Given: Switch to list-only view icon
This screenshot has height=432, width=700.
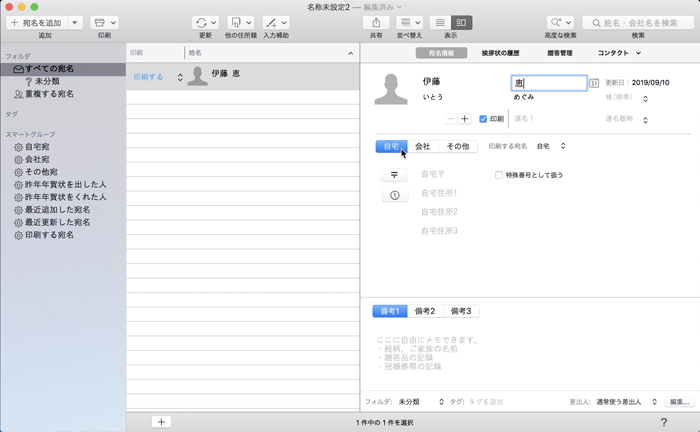Looking at the screenshot, I should pos(440,22).
